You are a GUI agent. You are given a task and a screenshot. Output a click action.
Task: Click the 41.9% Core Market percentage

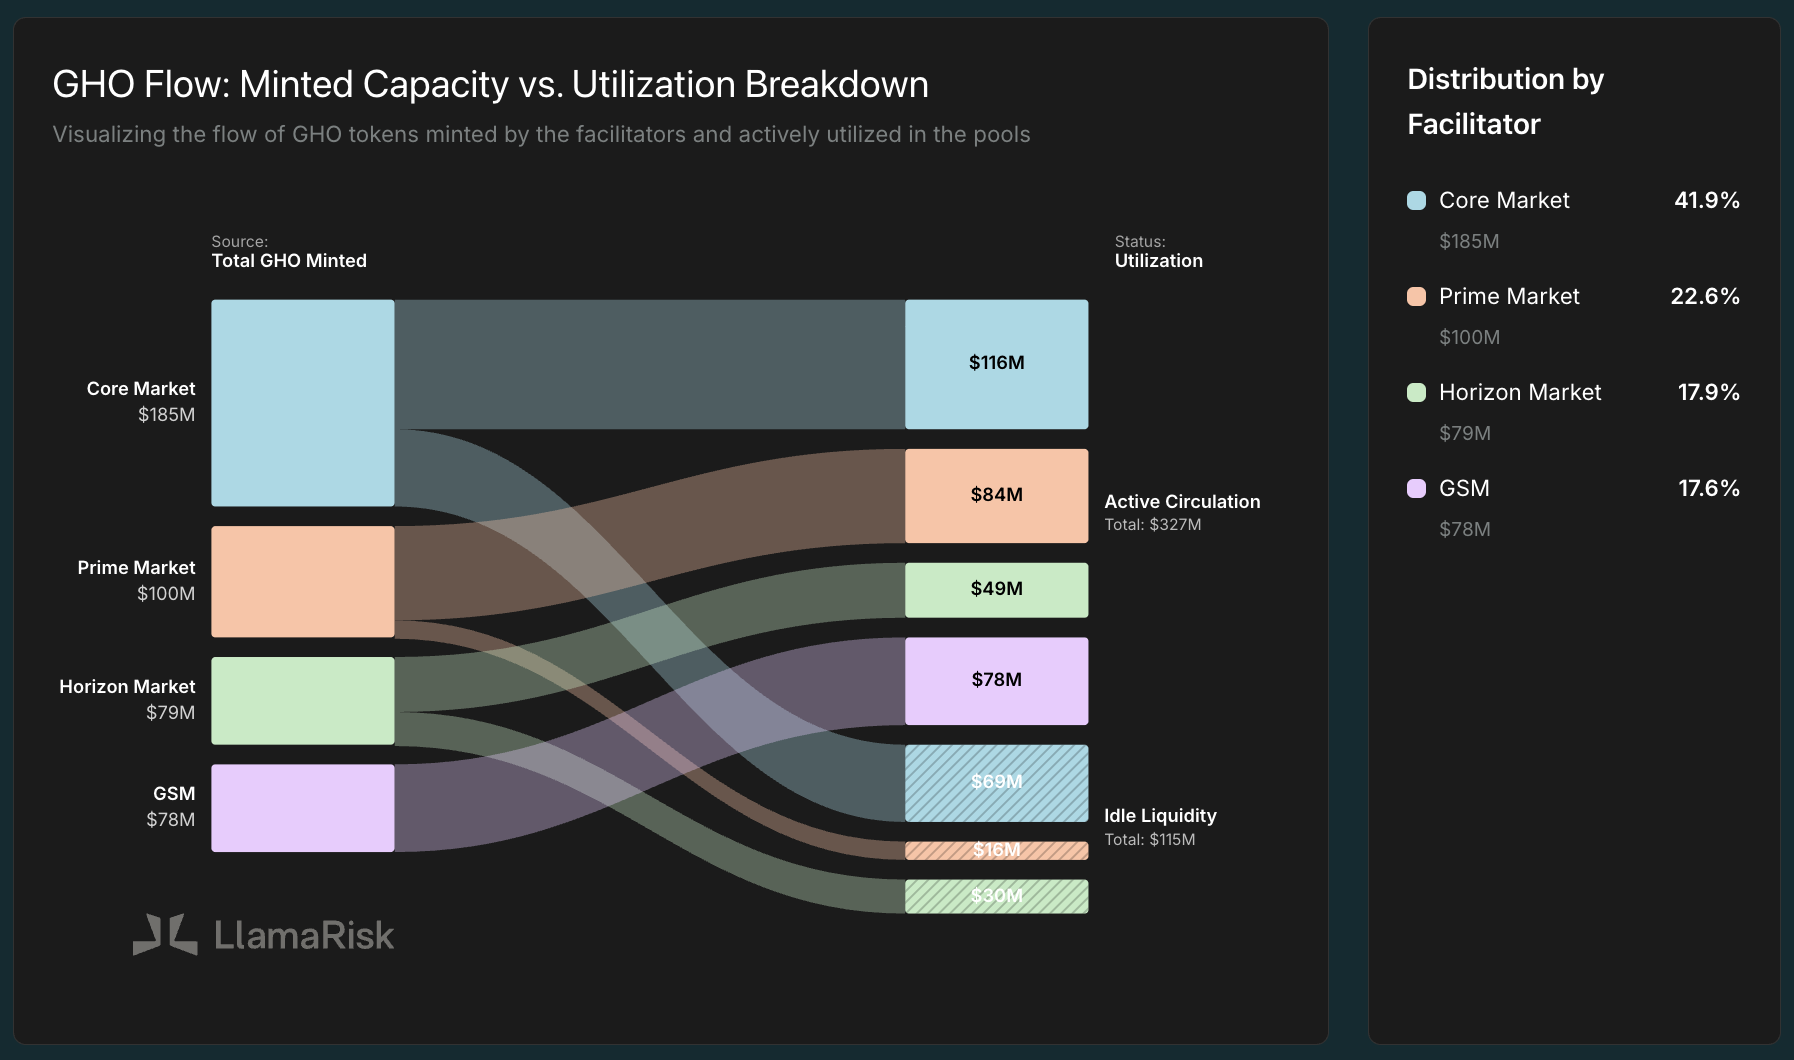[1707, 200]
